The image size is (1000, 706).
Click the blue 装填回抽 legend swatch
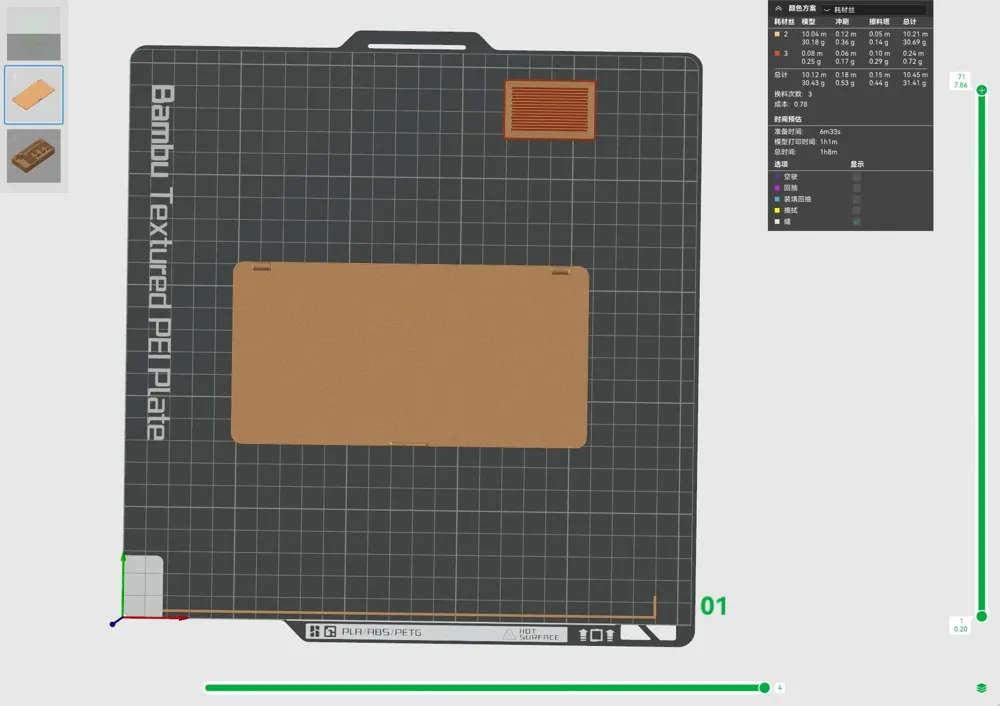coord(777,198)
